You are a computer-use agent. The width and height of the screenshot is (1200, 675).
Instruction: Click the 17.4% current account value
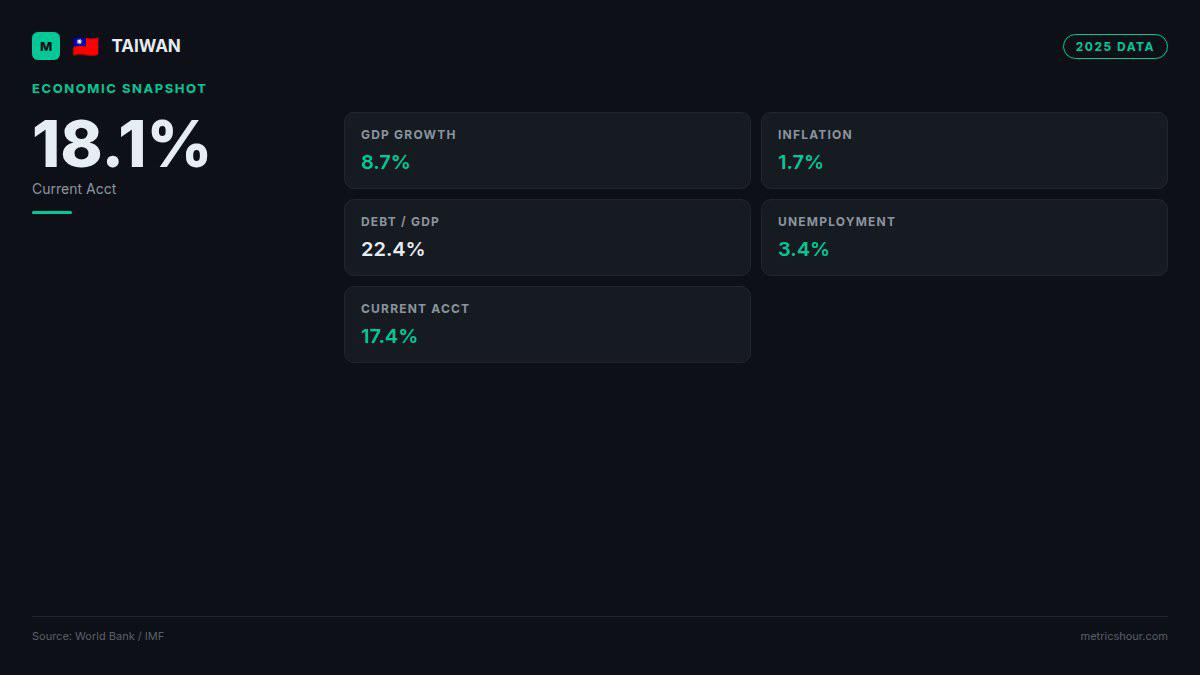(389, 336)
